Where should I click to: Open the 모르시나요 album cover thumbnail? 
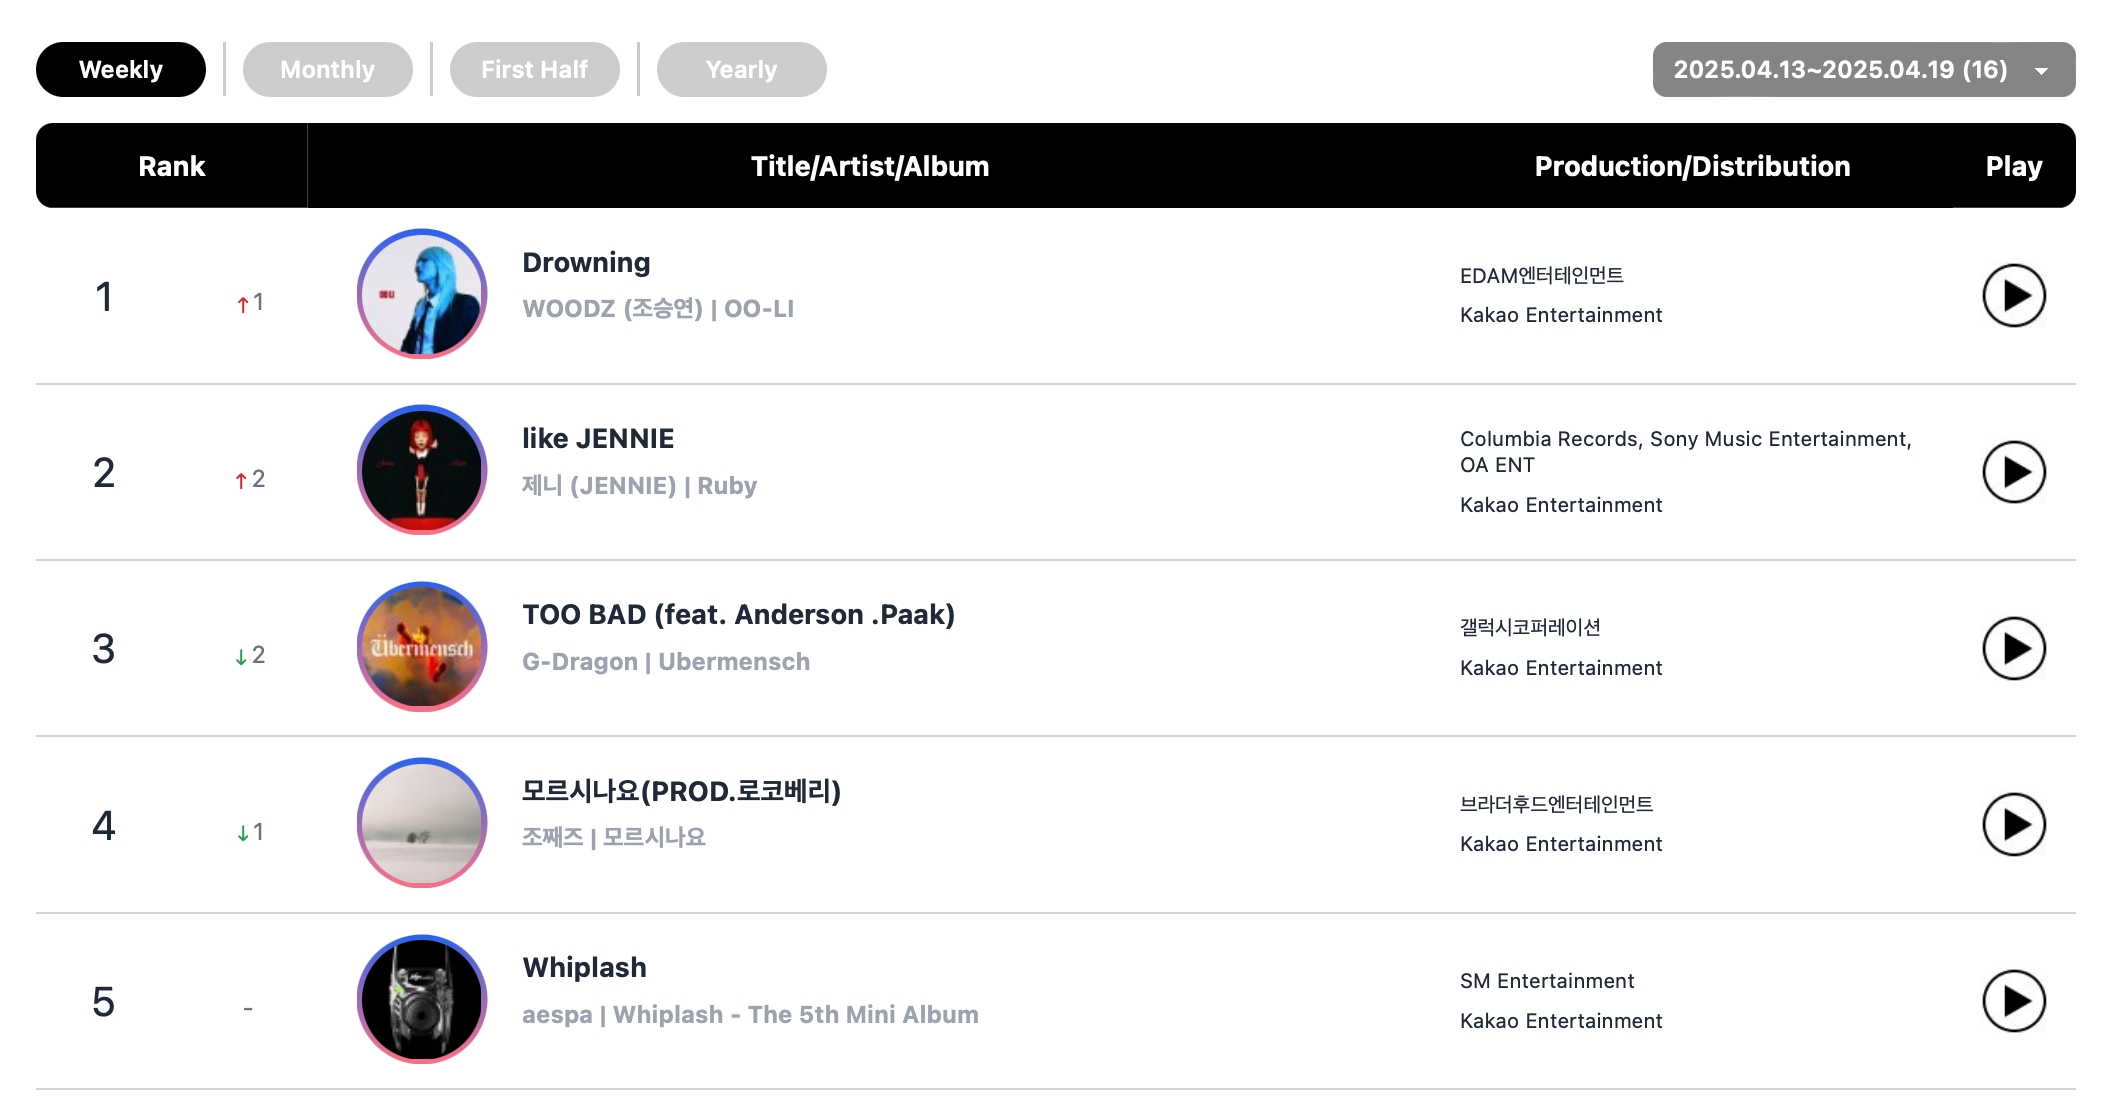click(x=422, y=823)
